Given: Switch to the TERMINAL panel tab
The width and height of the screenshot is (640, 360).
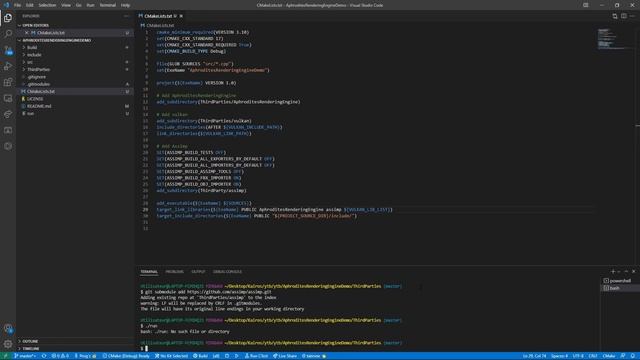Looking at the screenshot, I should click(x=149, y=272).
